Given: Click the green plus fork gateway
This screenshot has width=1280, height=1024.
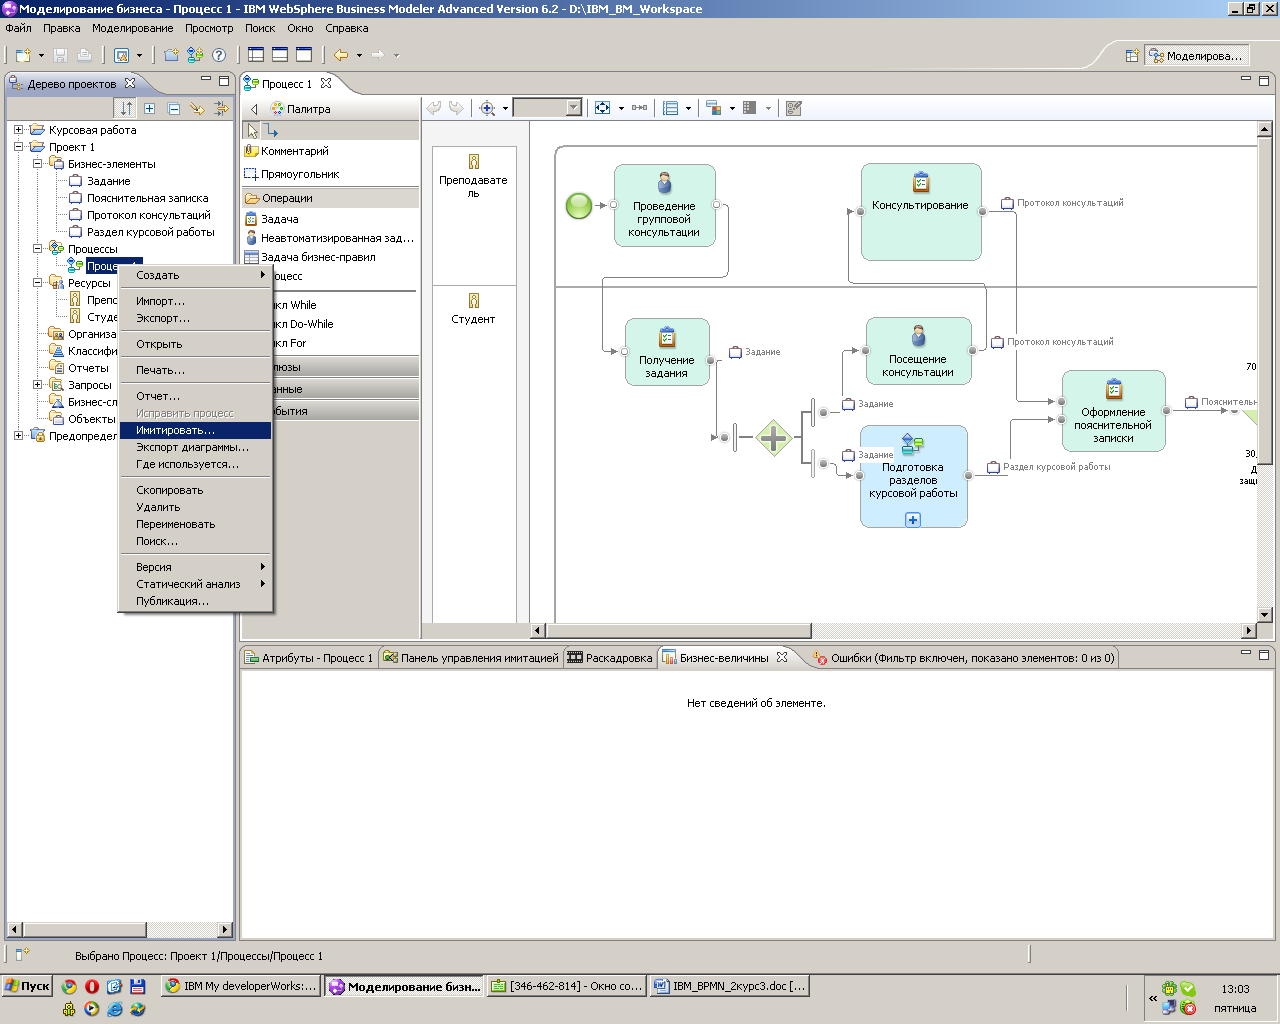Looking at the screenshot, I should pos(773,437).
